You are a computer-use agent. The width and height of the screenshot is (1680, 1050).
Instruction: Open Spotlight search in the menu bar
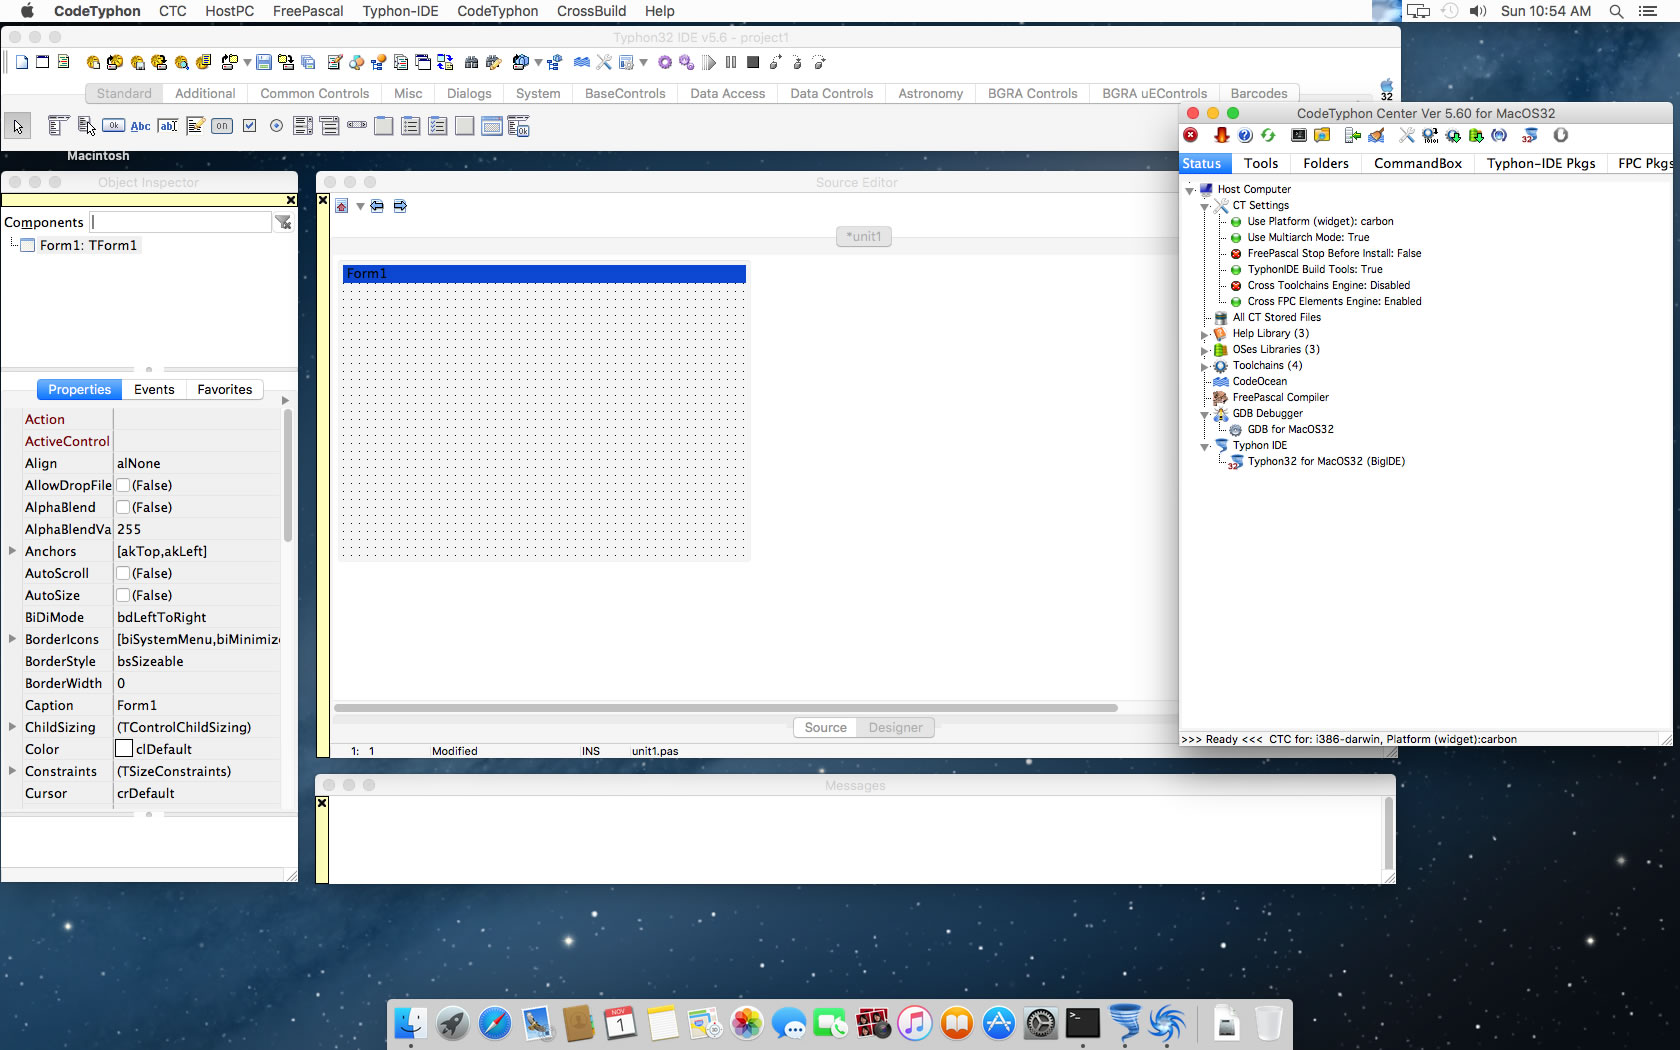(1616, 11)
